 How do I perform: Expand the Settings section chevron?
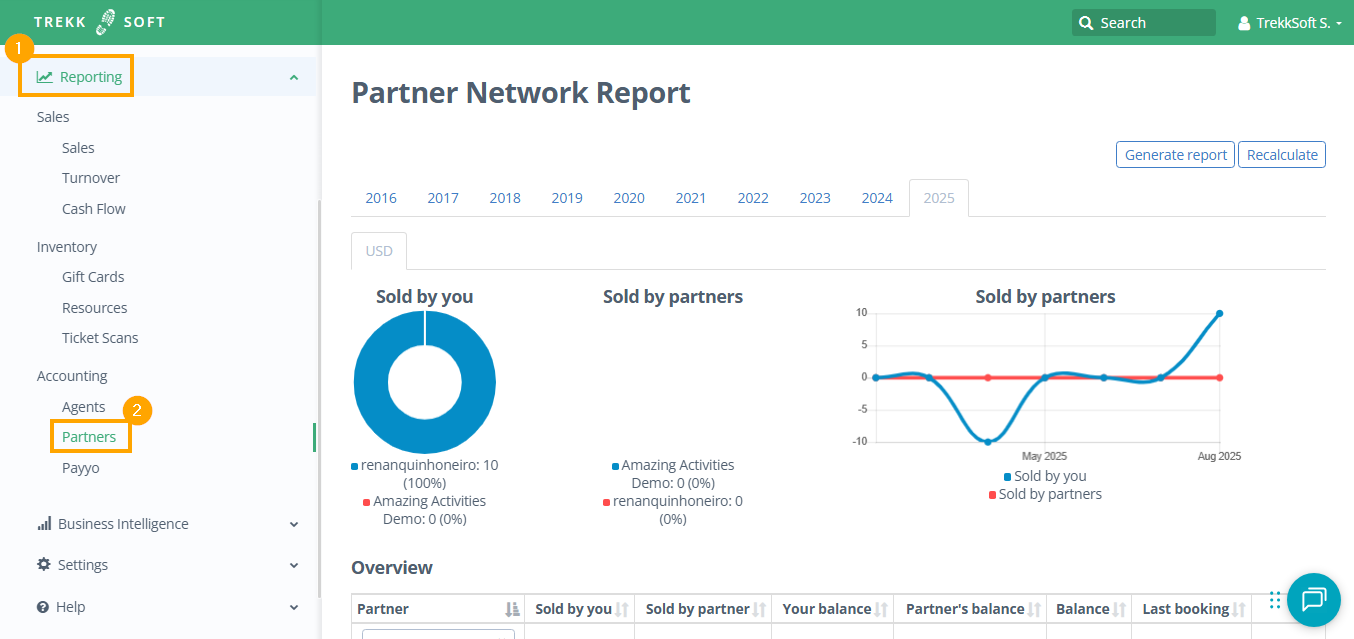293,565
